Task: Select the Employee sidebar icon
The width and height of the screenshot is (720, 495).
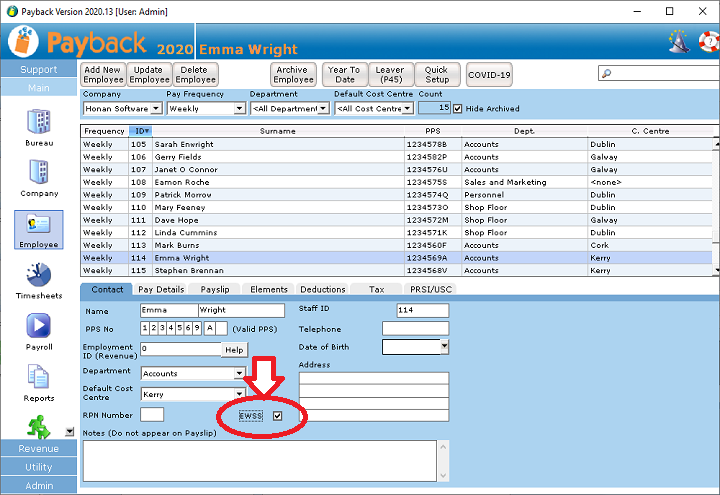Action: coord(39,226)
